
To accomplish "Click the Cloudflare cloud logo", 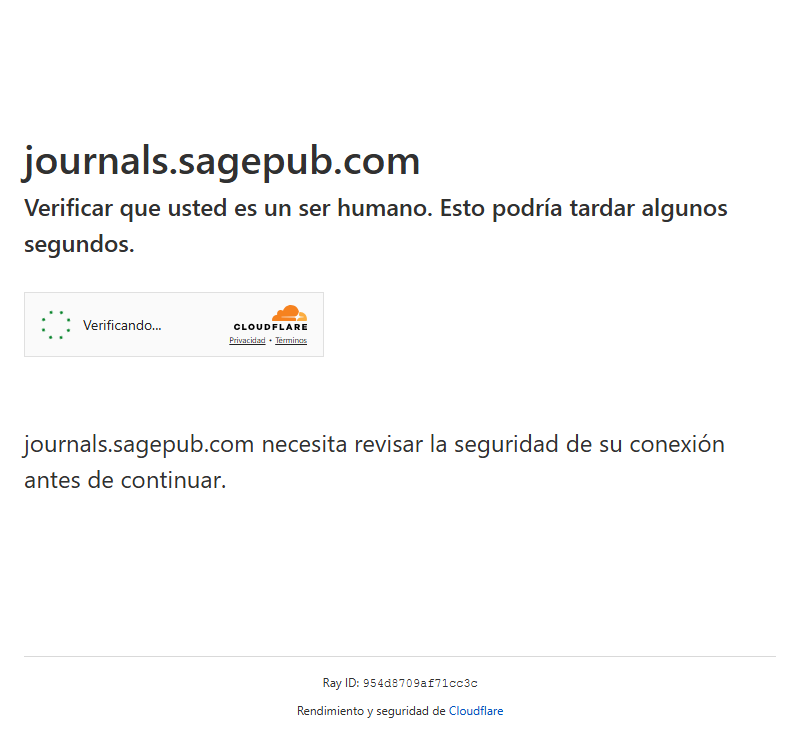I will tap(289, 313).
